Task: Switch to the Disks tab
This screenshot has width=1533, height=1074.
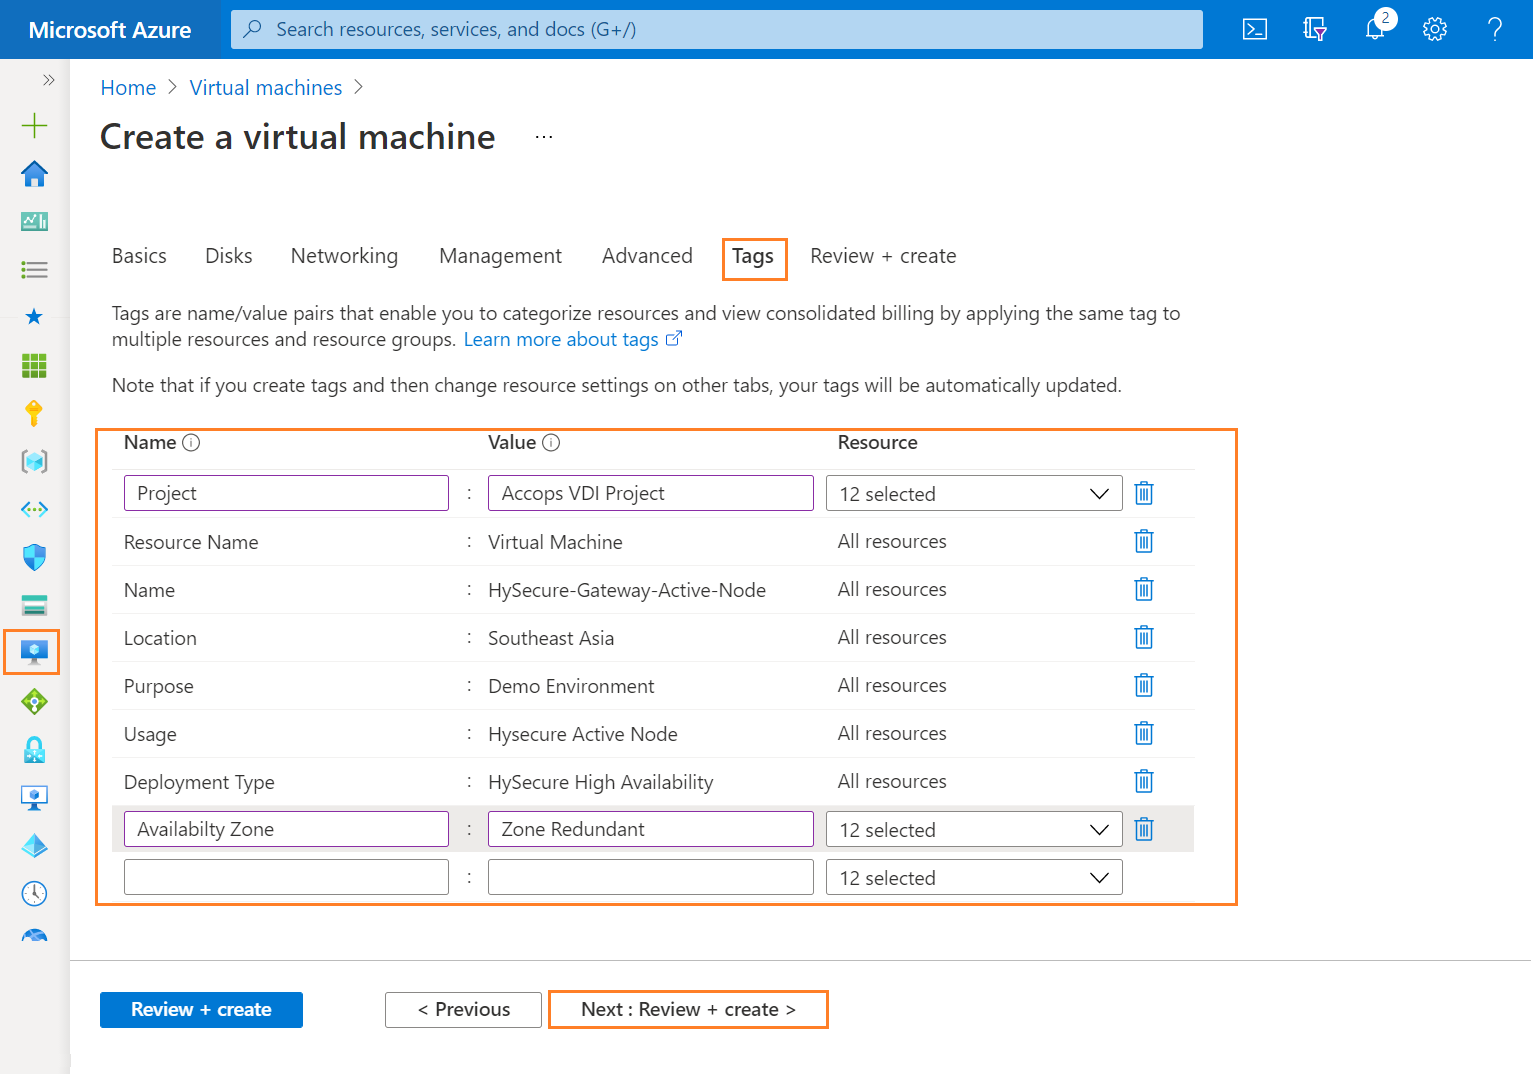Action: [229, 256]
